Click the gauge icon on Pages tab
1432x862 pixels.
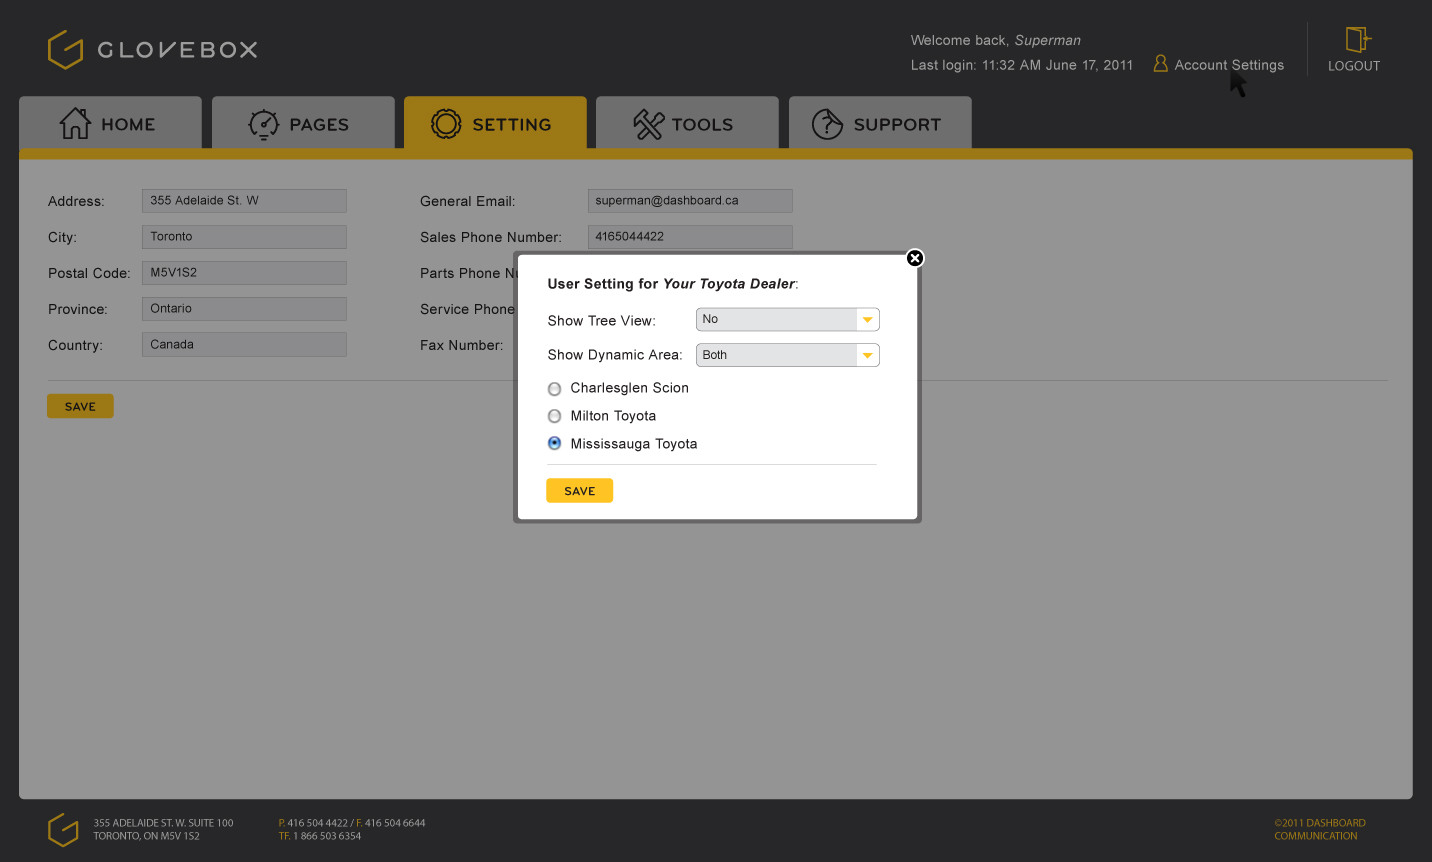click(264, 124)
